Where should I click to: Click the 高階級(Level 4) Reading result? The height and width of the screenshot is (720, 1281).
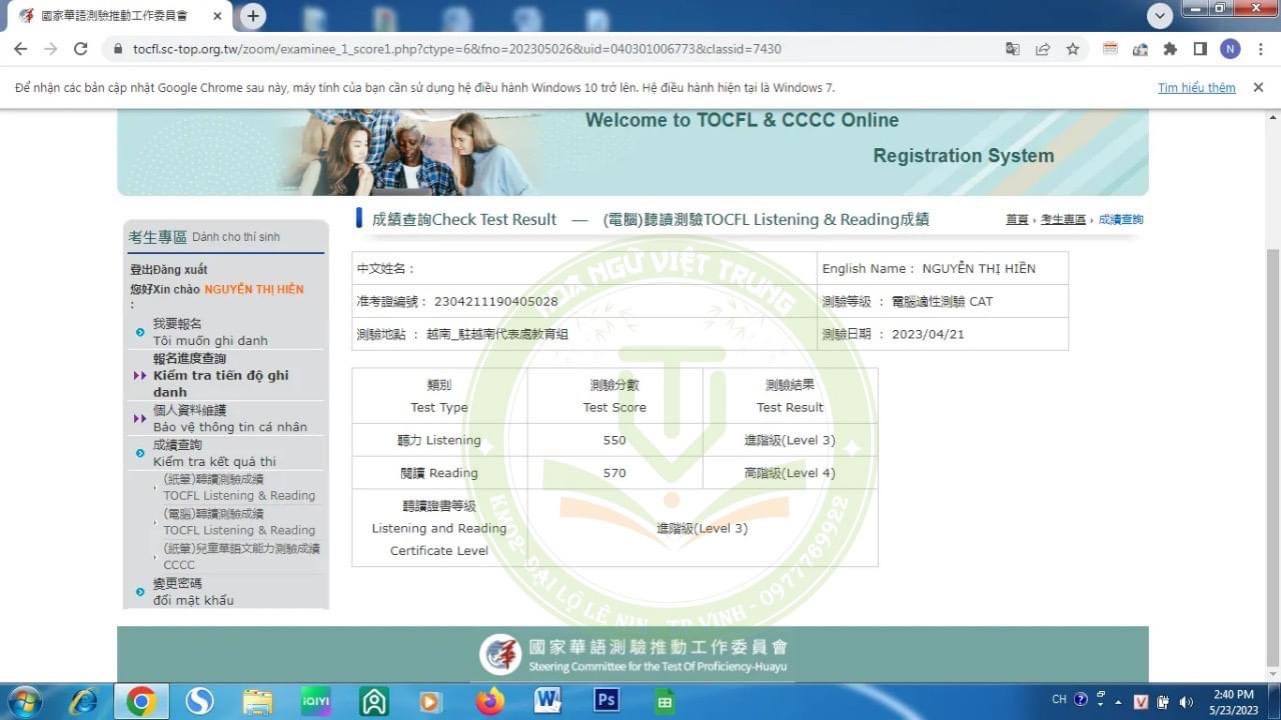790,473
